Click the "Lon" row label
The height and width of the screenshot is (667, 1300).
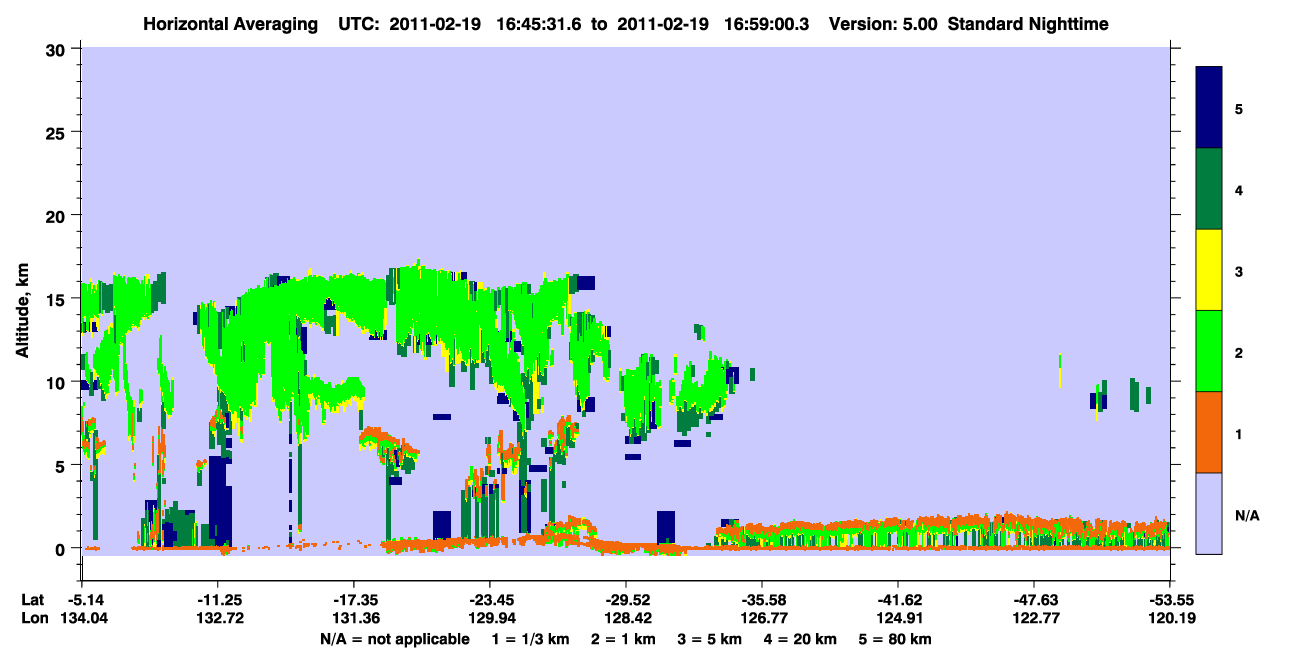click(33, 618)
